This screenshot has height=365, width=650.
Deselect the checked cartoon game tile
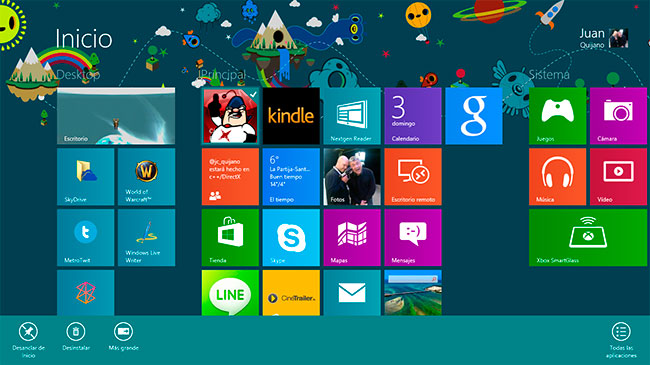230,116
